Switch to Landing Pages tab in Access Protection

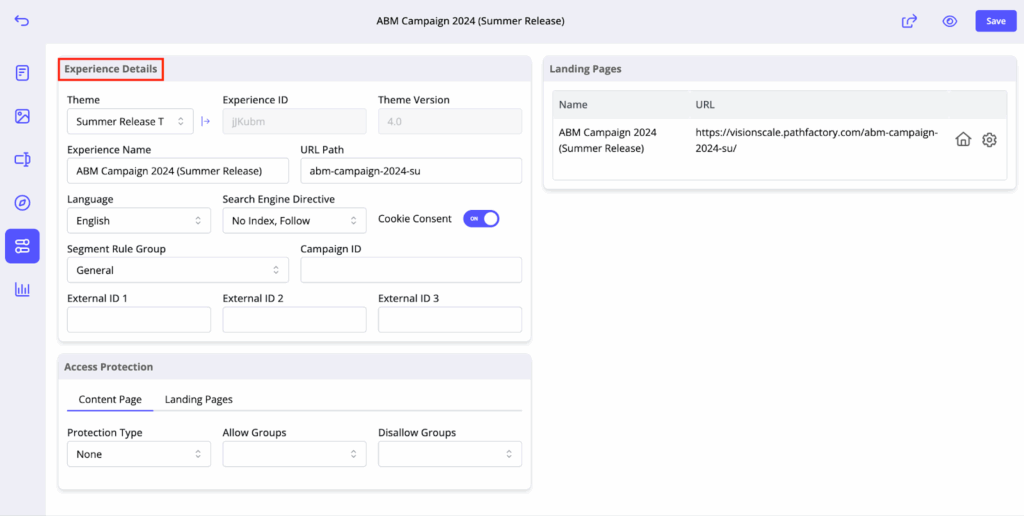tap(199, 399)
